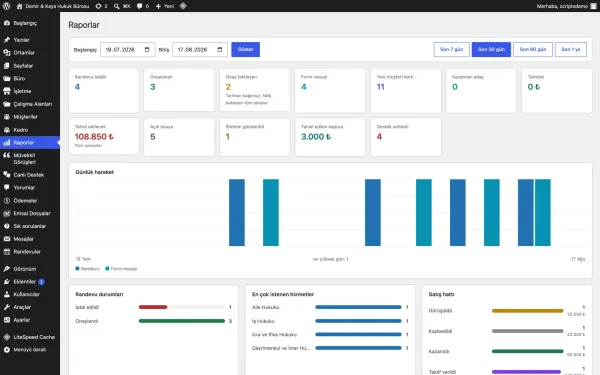Screen dimensions: 600x375
Task: Click the Tahsil edilen kapora 3.000 ₺ value
Action: click(316, 137)
